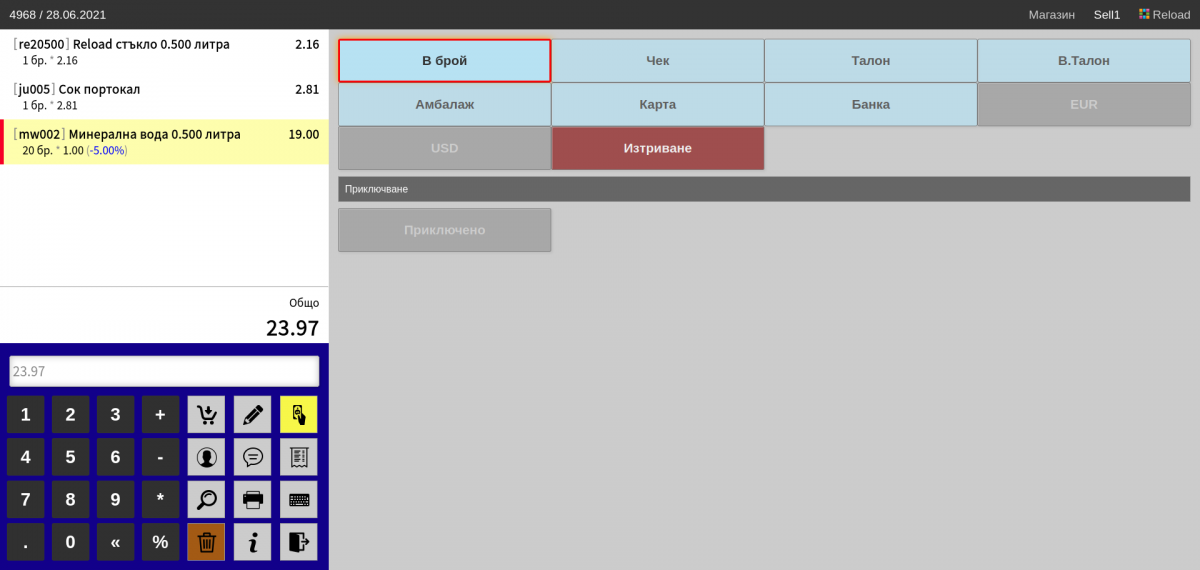1200x570 pixels.
Task: Open the magnifier search icon
Action: pos(206,499)
